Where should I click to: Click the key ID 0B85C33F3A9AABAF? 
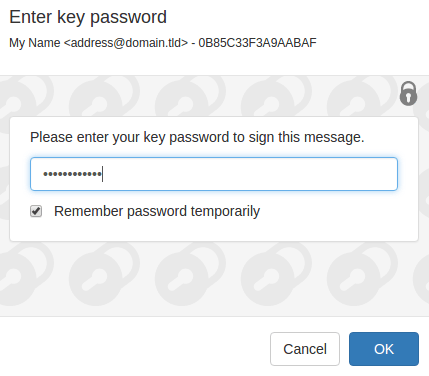[257, 43]
